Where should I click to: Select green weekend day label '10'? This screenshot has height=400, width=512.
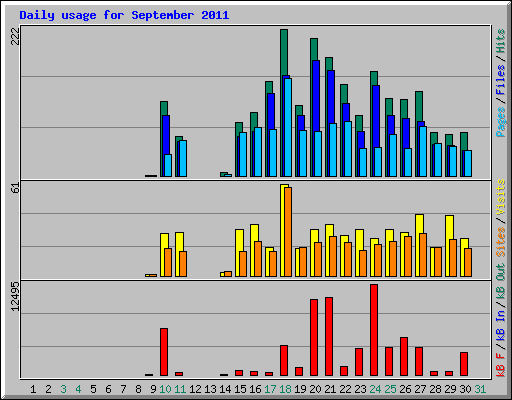(165, 389)
